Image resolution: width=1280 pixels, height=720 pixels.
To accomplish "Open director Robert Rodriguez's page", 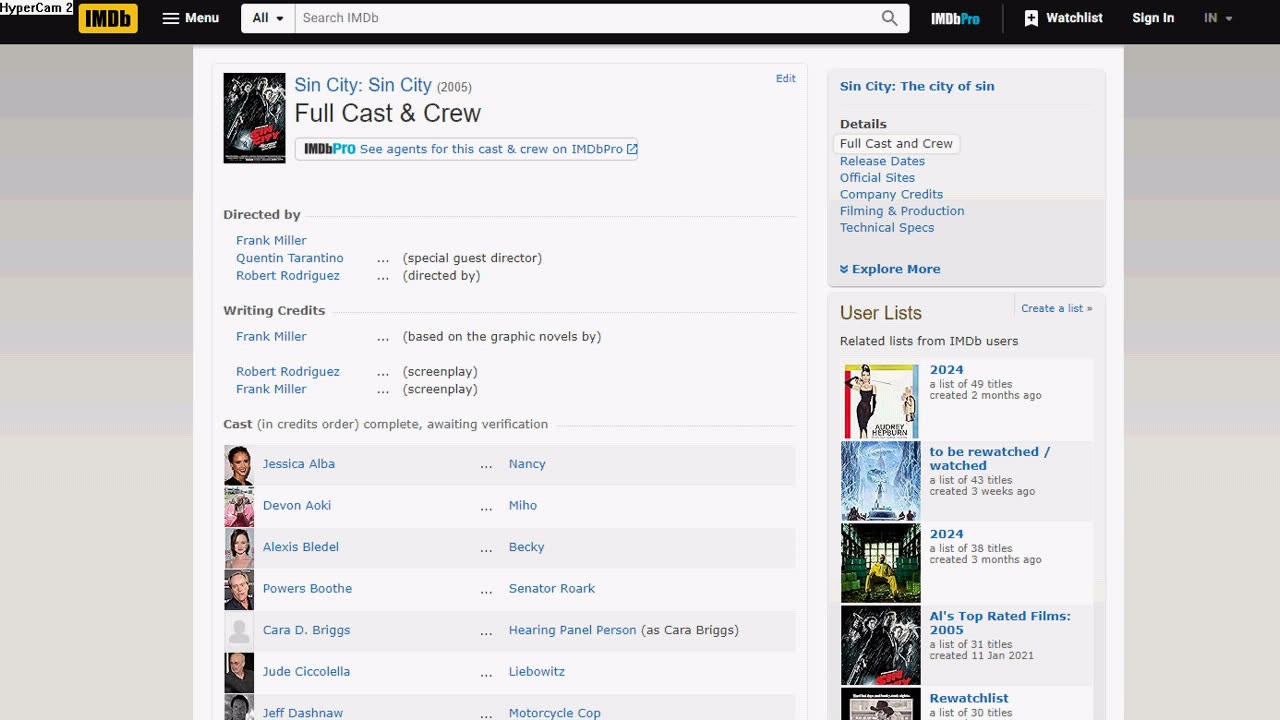I will coord(288,275).
